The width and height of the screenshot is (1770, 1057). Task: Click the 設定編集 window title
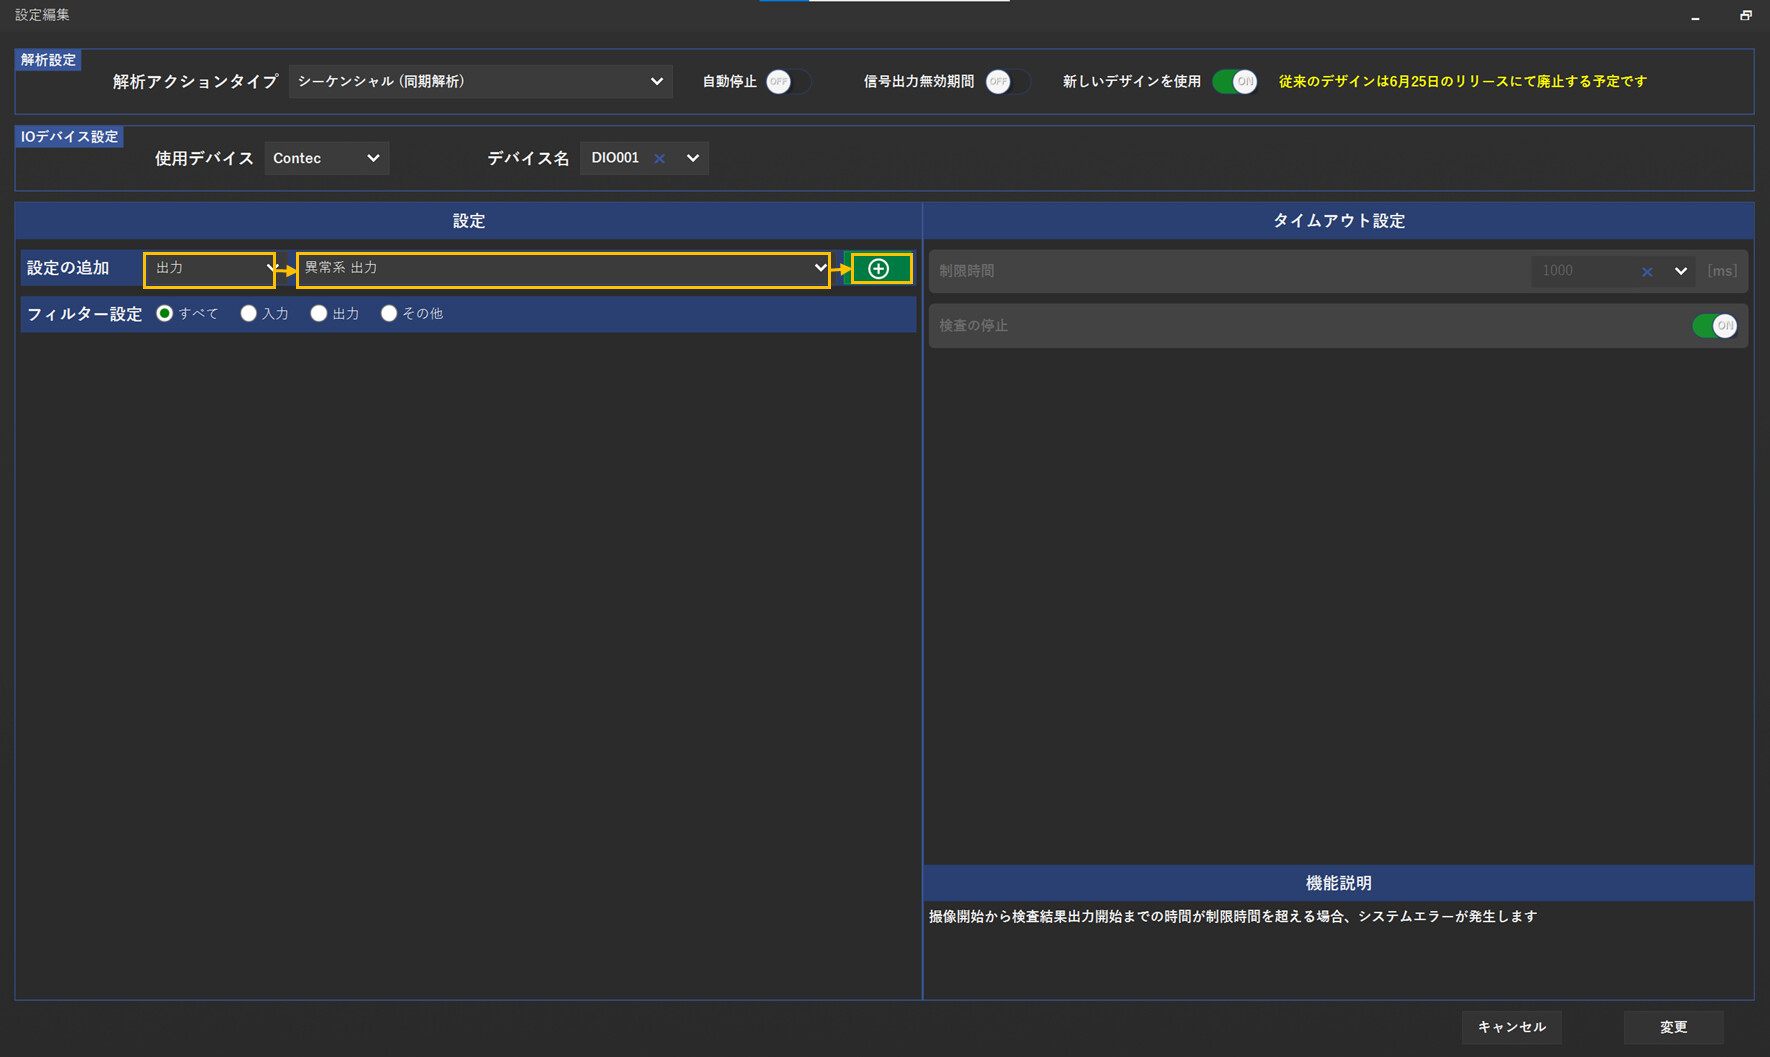(x=42, y=15)
